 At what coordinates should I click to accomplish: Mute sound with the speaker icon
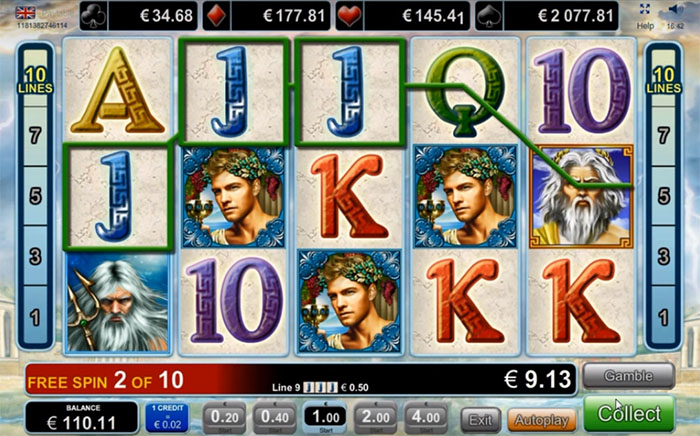point(675,9)
